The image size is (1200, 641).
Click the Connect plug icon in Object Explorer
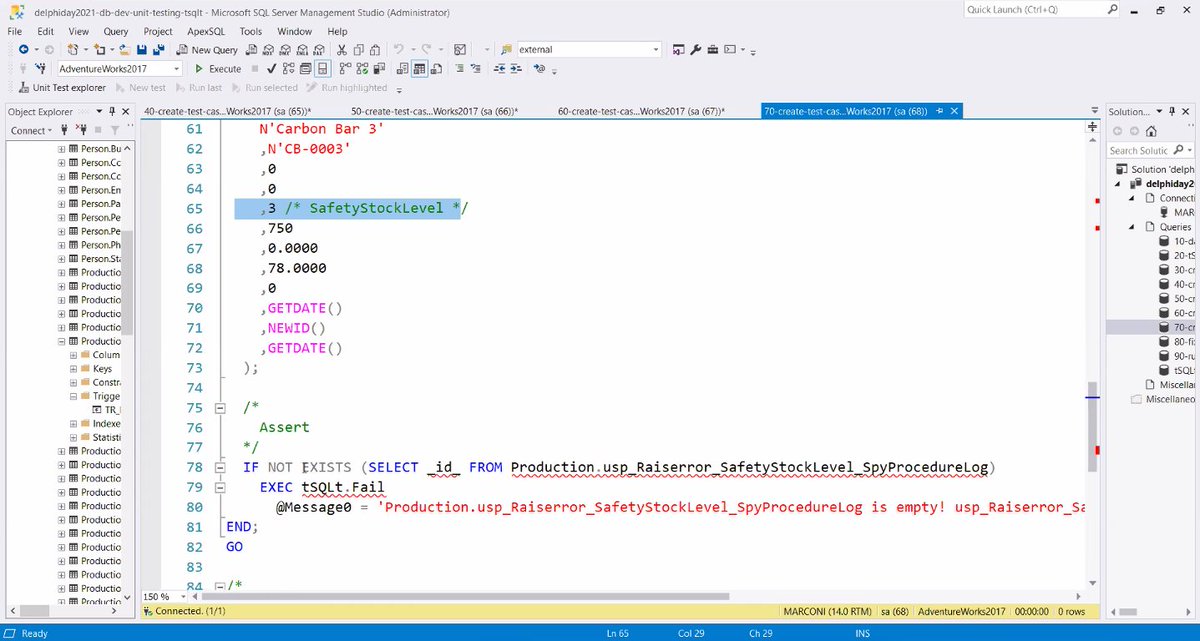[64, 130]
